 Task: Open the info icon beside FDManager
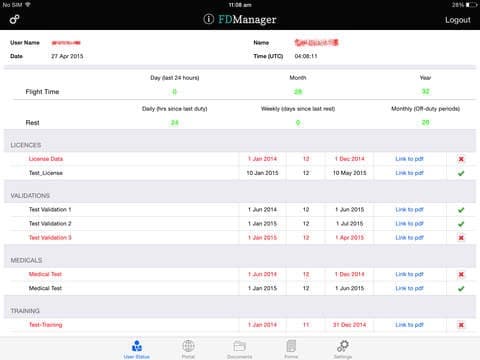pos(209,19)
